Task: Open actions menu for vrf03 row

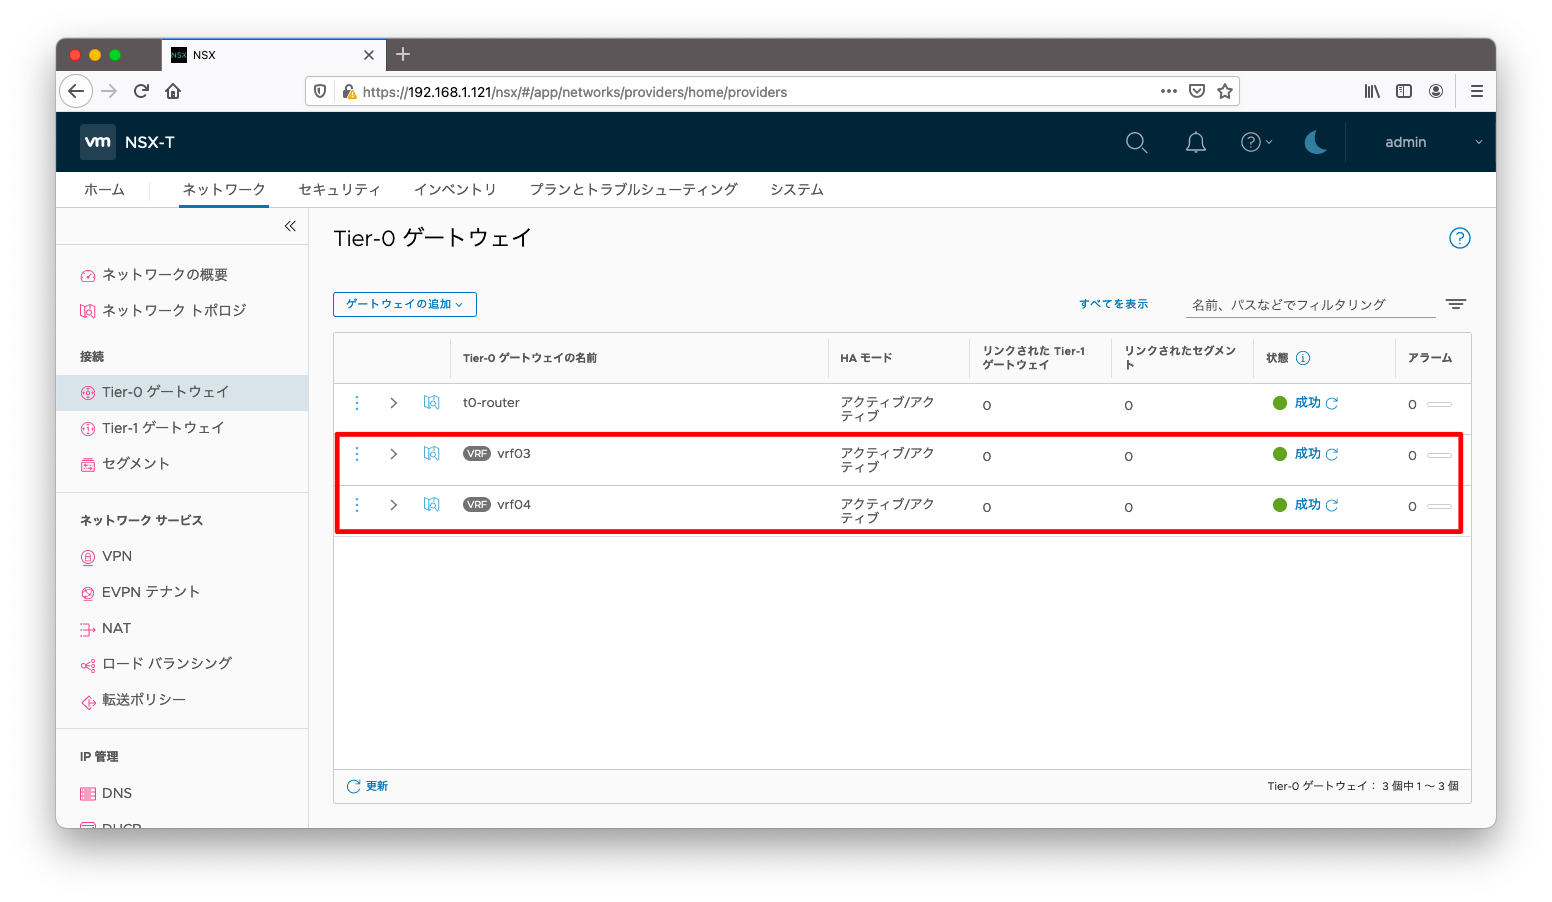Action: (x=357, y=454)
